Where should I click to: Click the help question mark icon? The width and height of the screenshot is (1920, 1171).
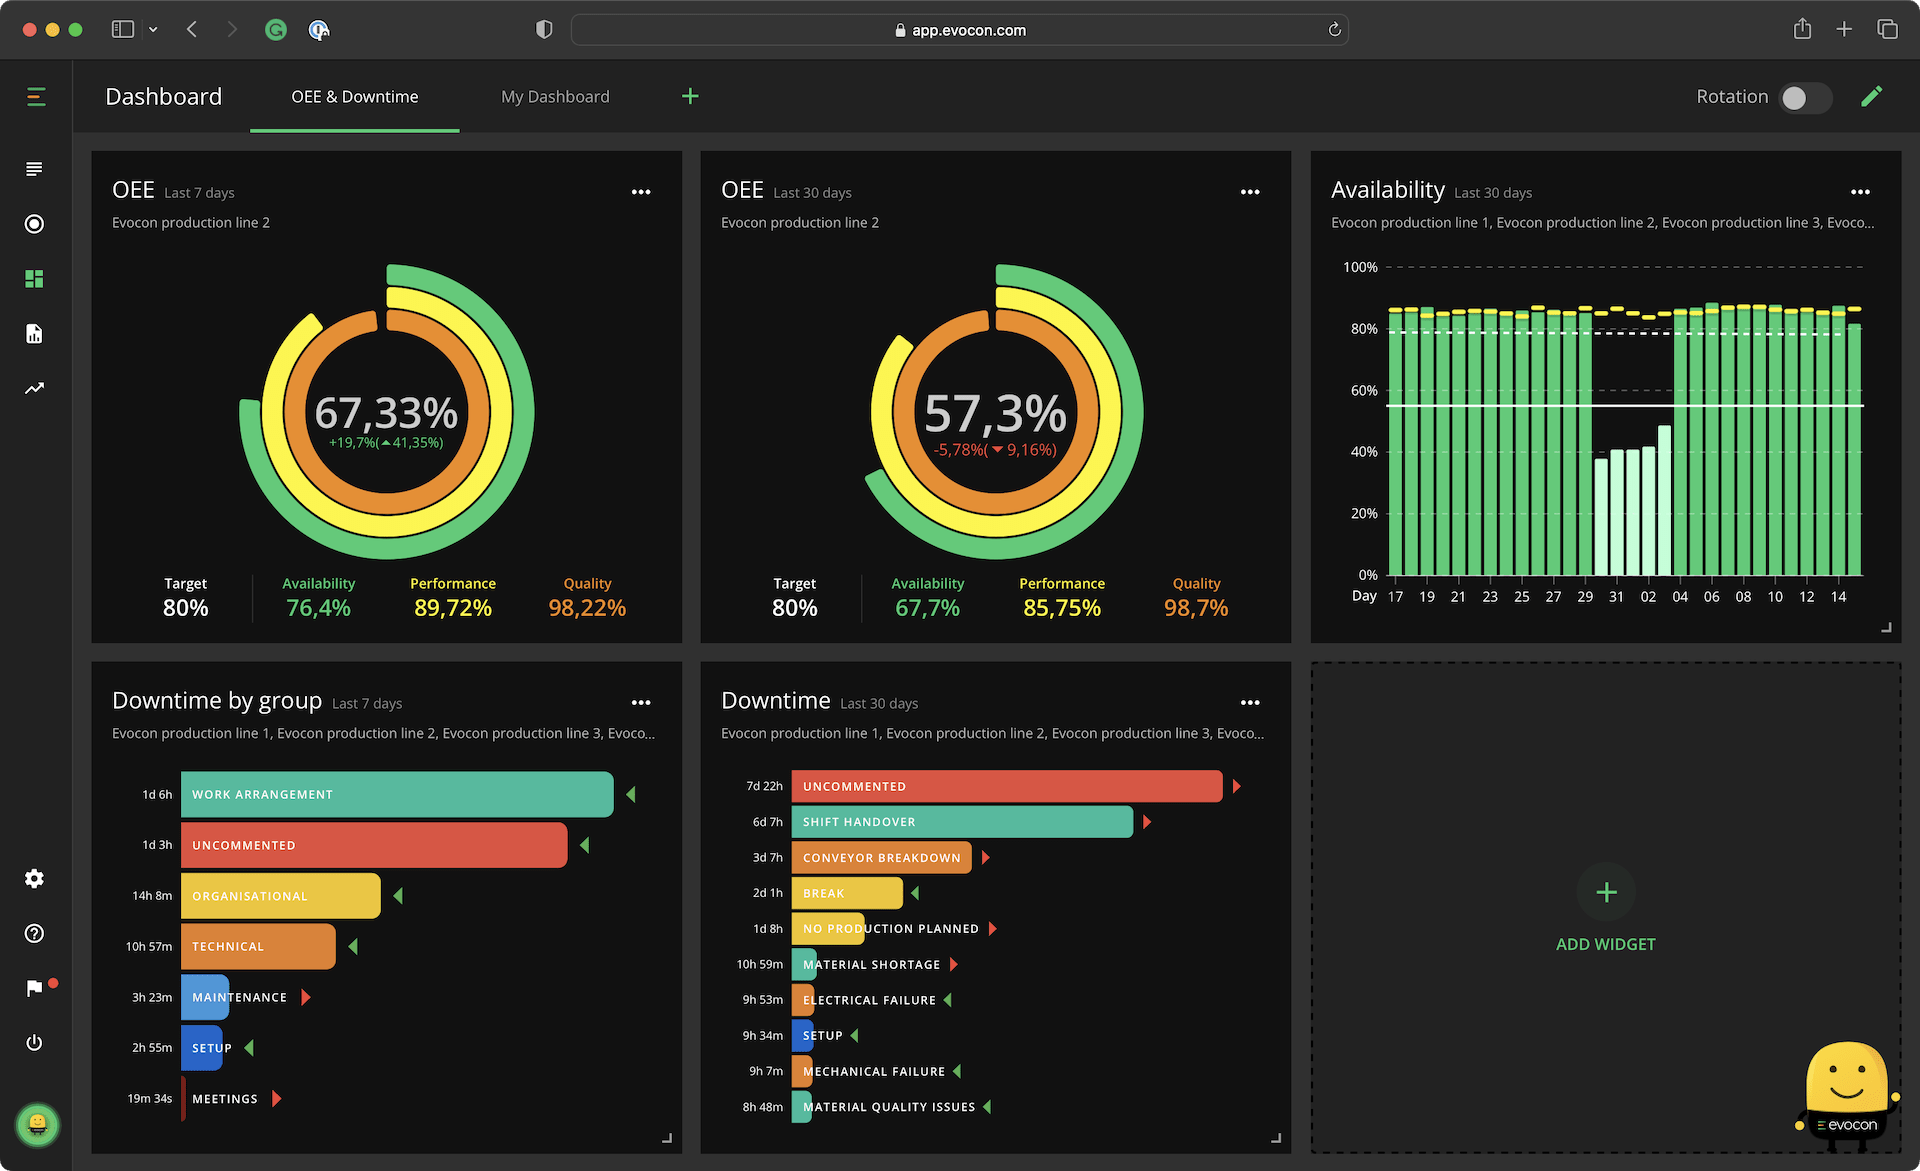tap(34, 933)
